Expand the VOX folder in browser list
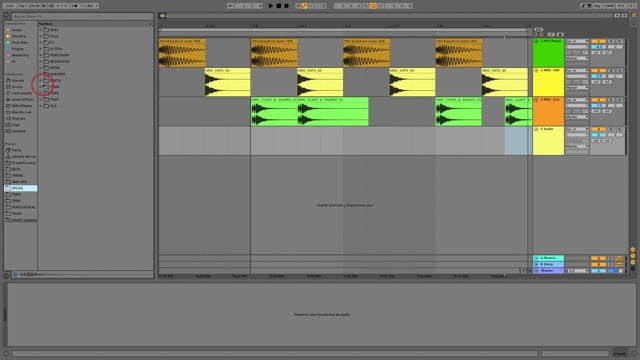The width and height of the screenshot is (640, 360). tap(40, 106)
